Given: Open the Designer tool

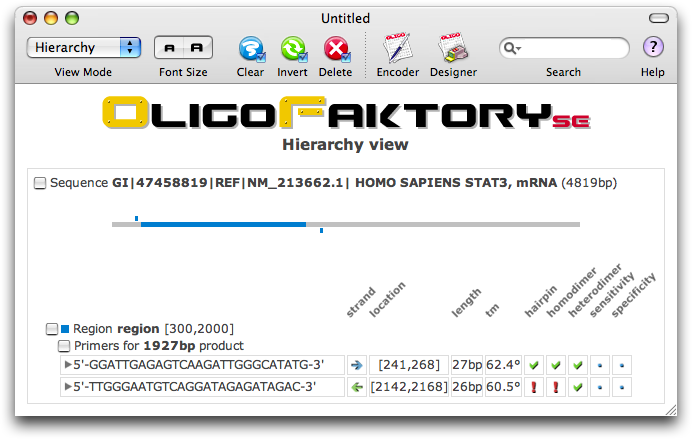Looking at the screenshot, I should coord(453,47).
